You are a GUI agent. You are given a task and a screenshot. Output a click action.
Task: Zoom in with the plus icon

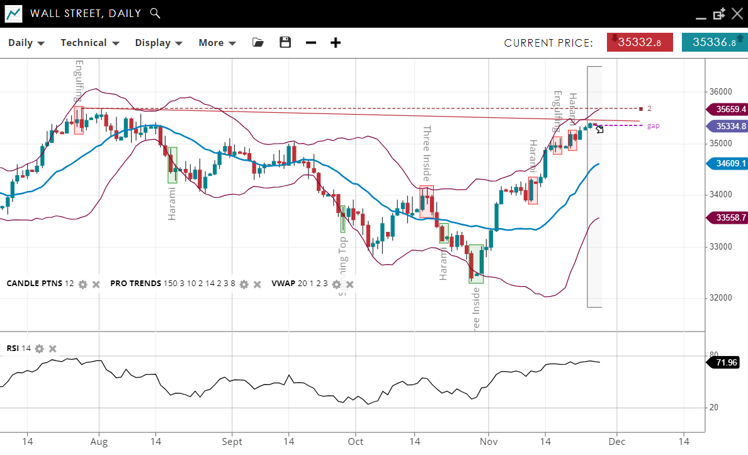tap(336, 43)
